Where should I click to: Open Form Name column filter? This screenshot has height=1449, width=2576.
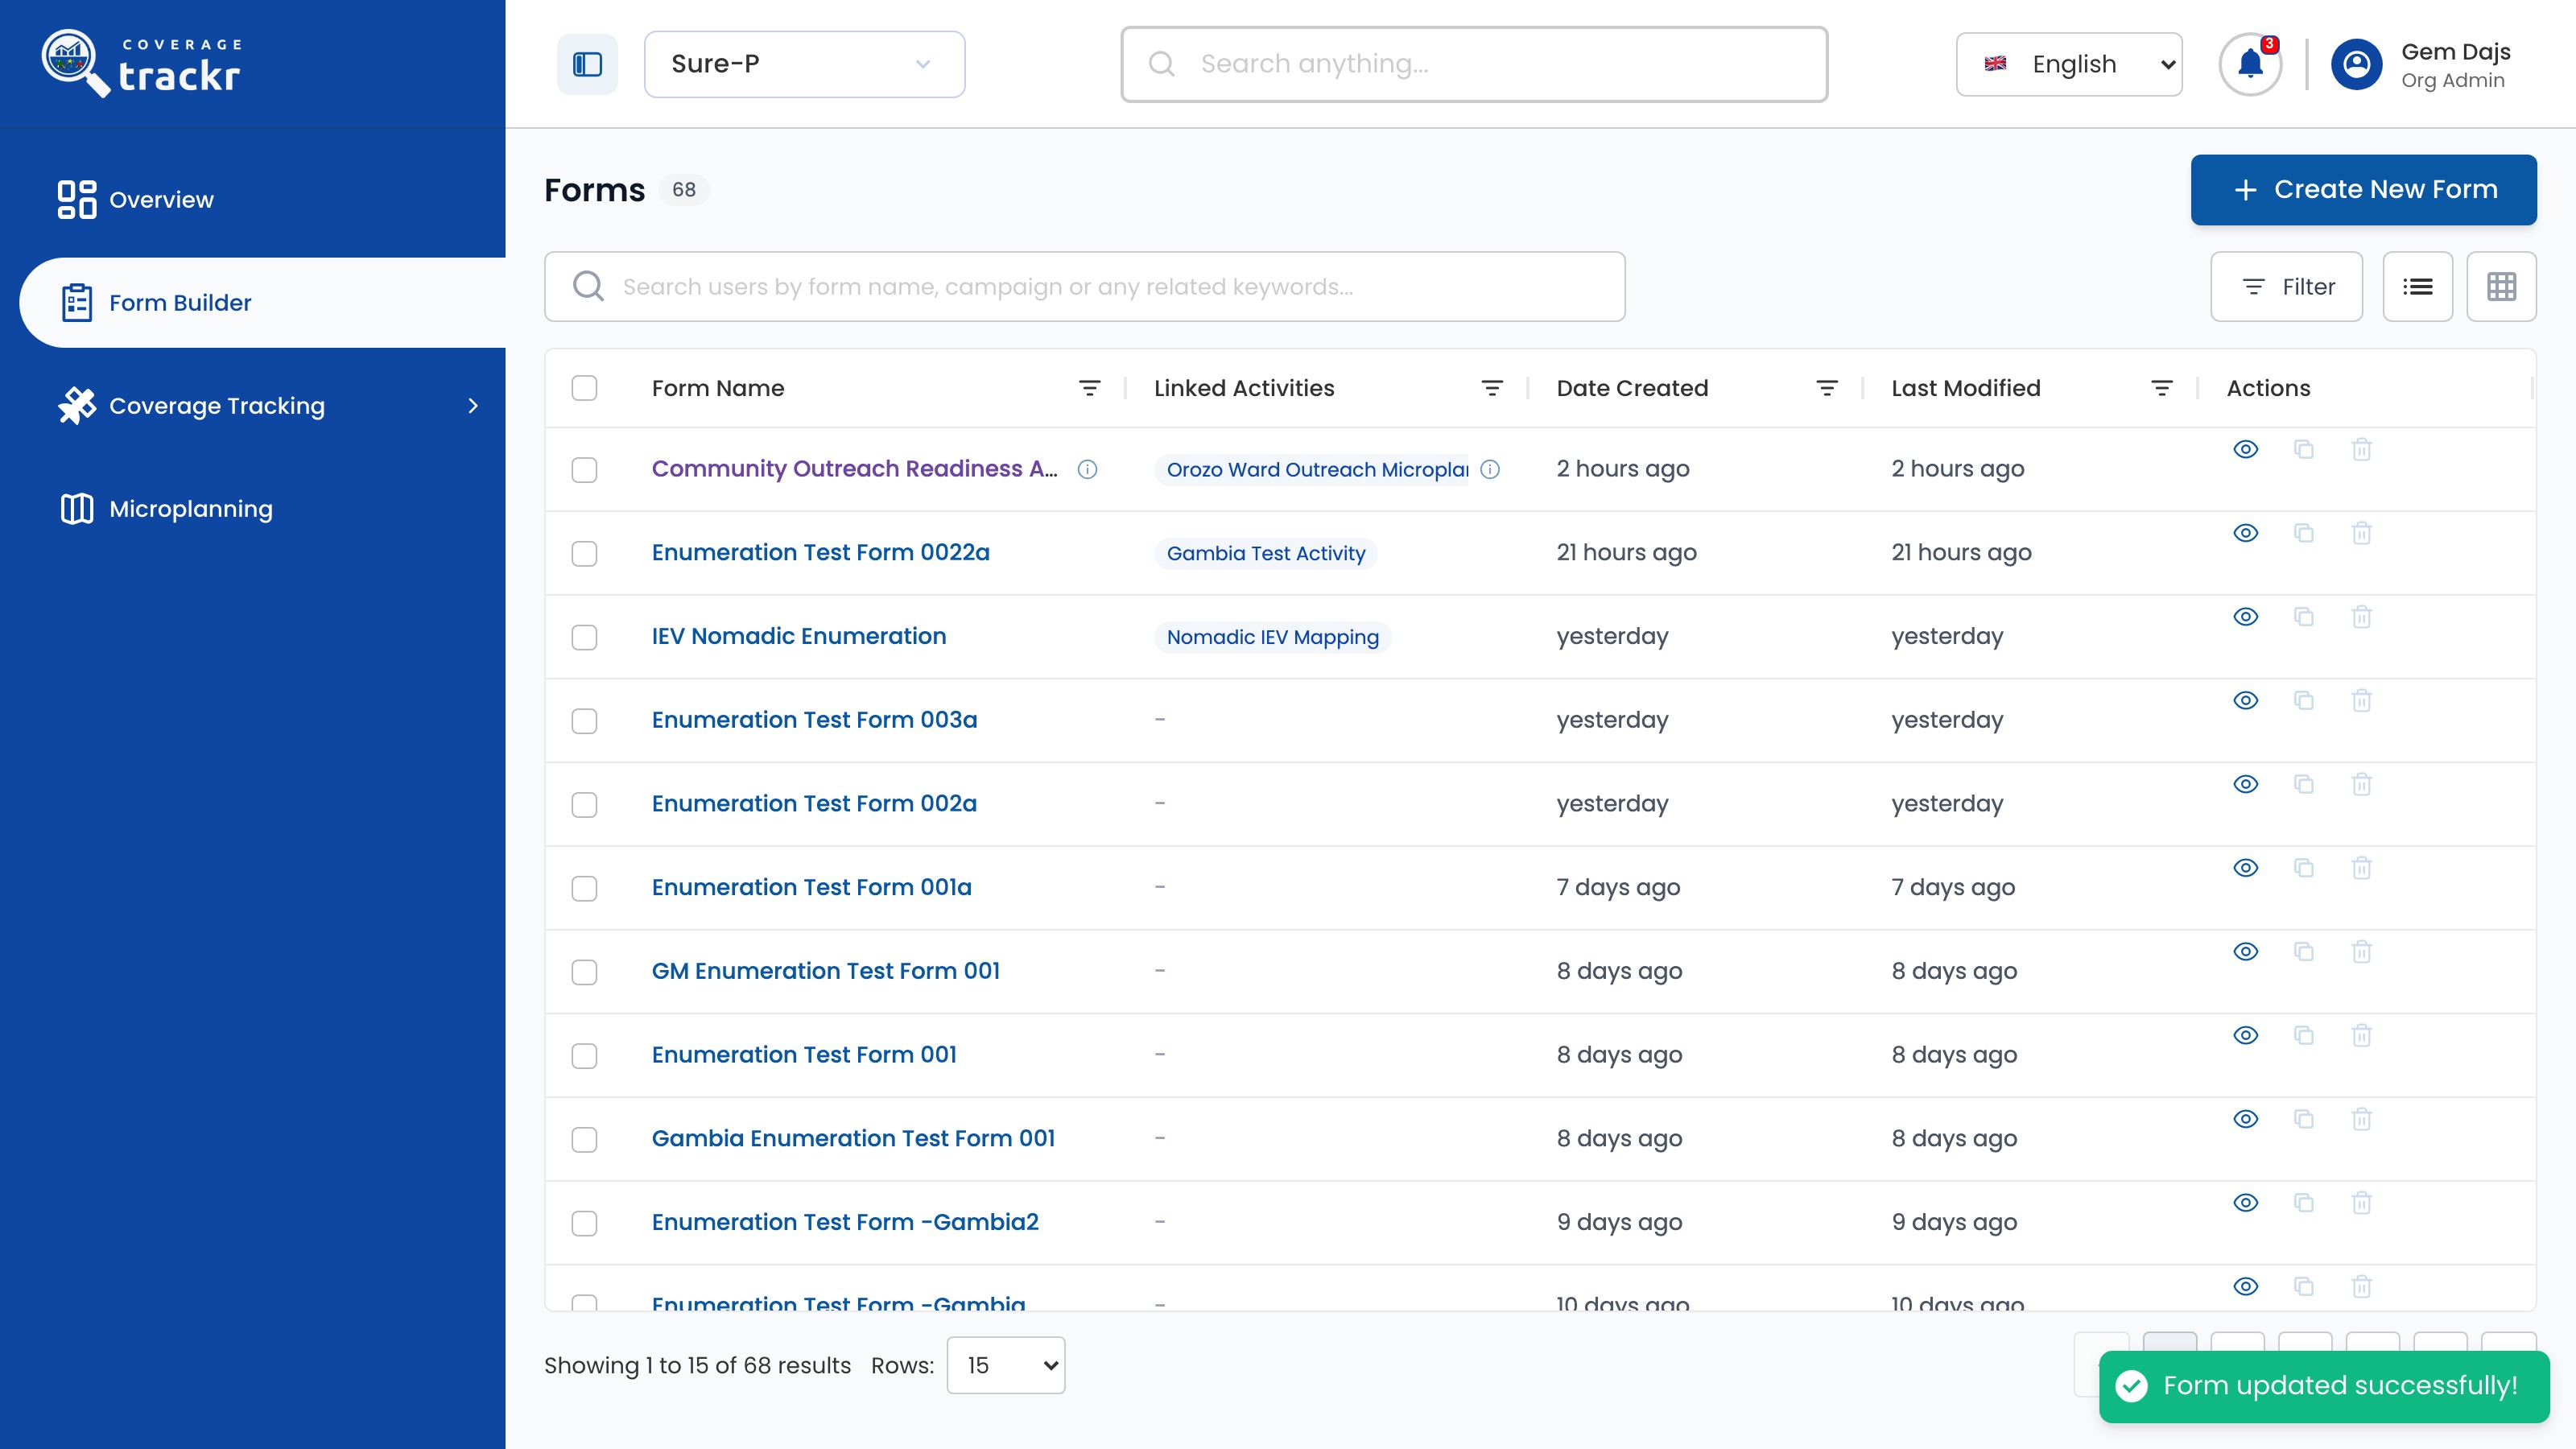click(1090, 388)
